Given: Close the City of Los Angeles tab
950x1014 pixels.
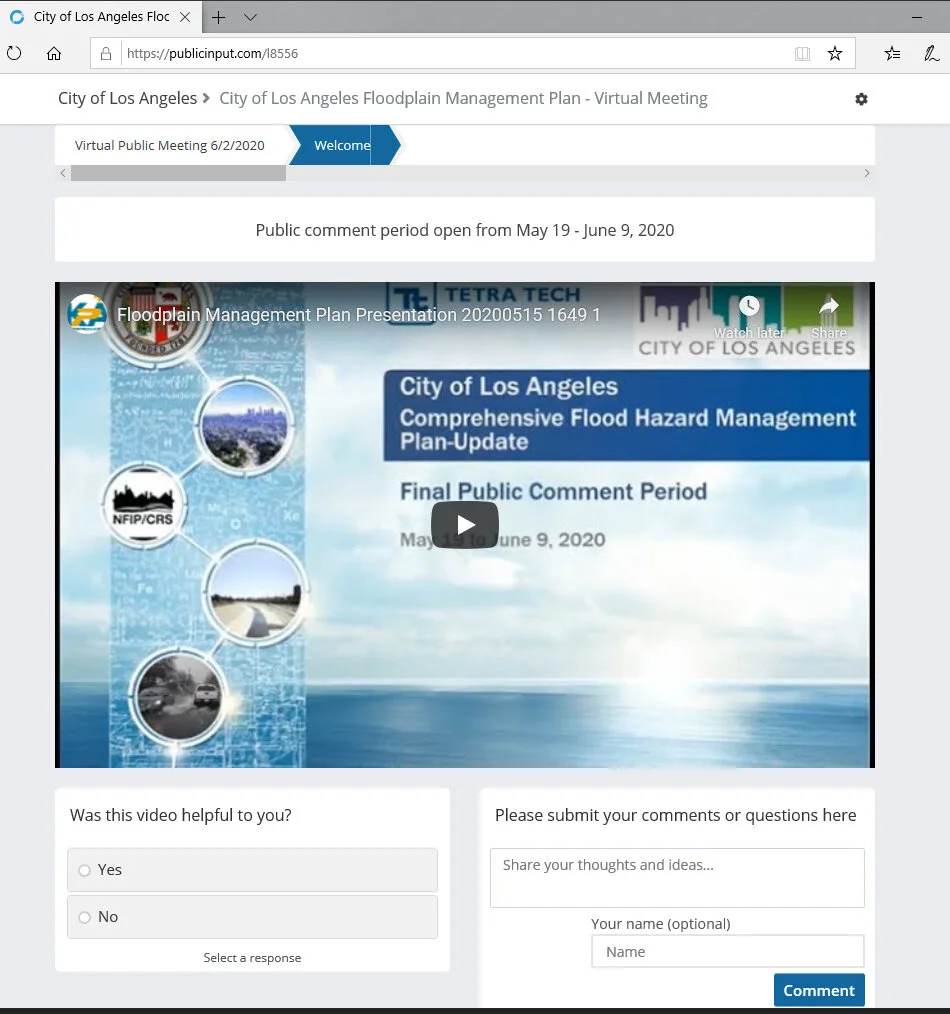Looking at the screenshot, I should [185, 17].
